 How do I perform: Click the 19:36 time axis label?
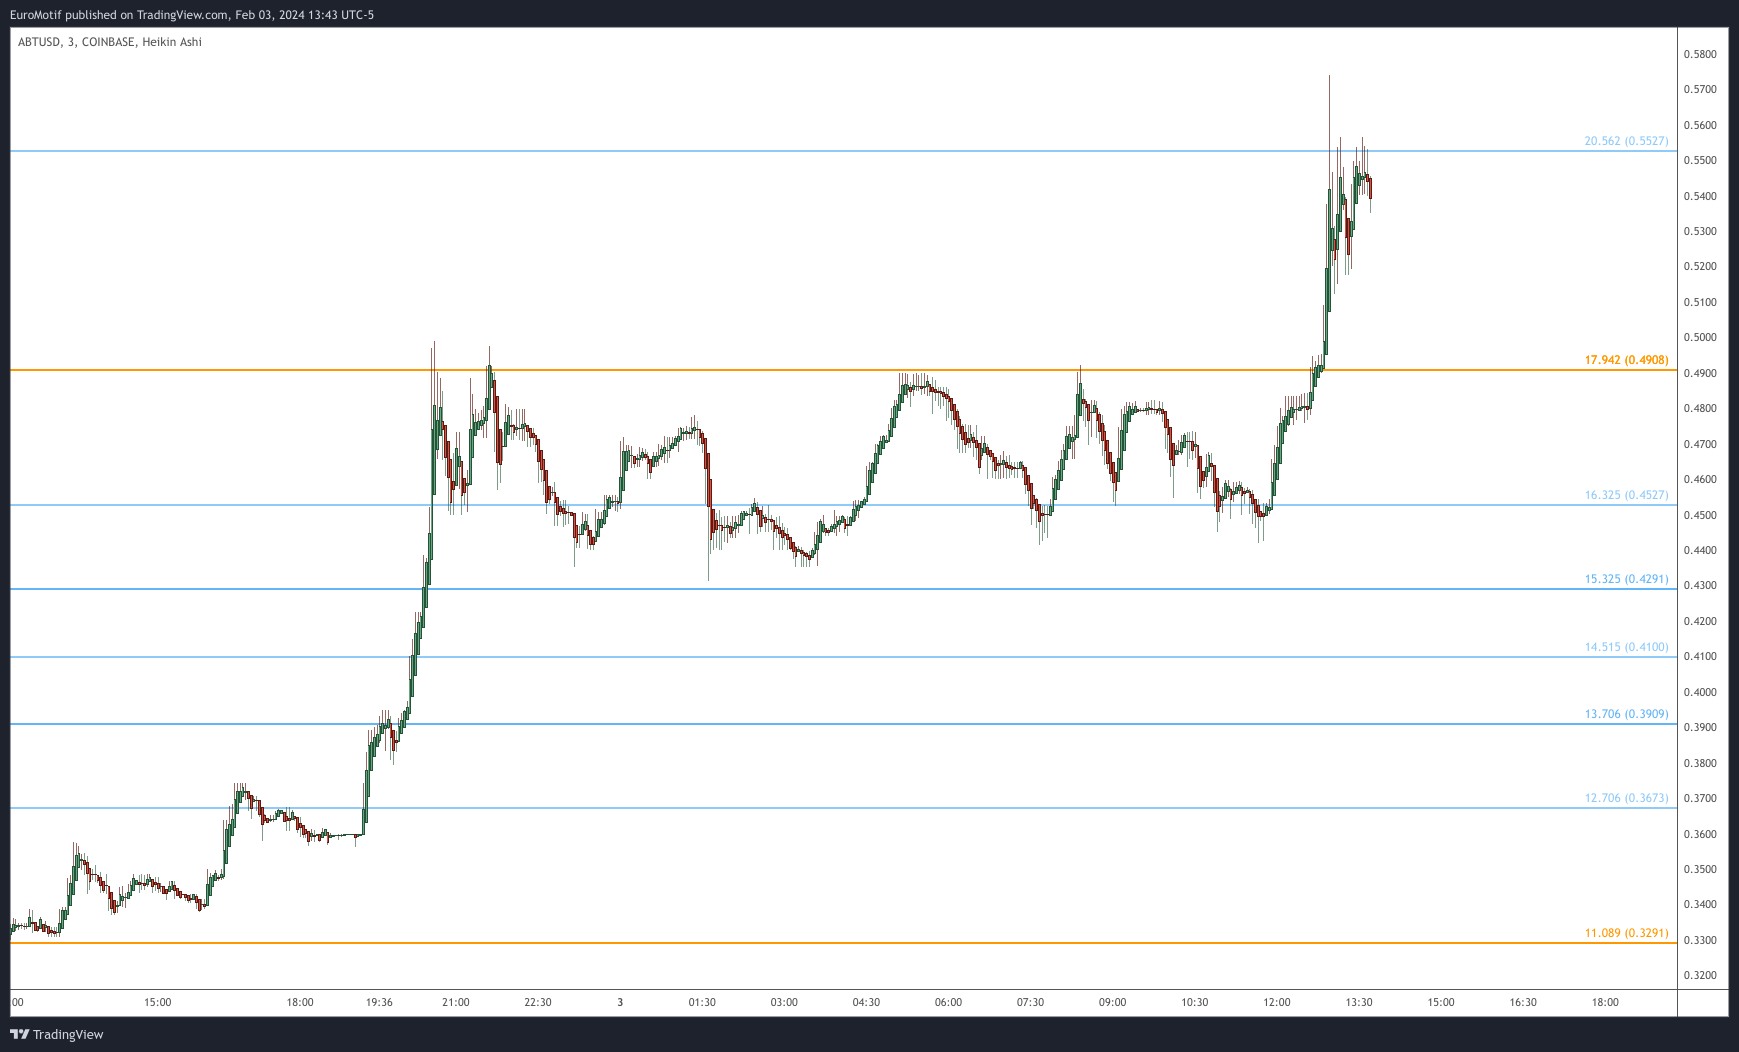click(x=379, y=1002)
